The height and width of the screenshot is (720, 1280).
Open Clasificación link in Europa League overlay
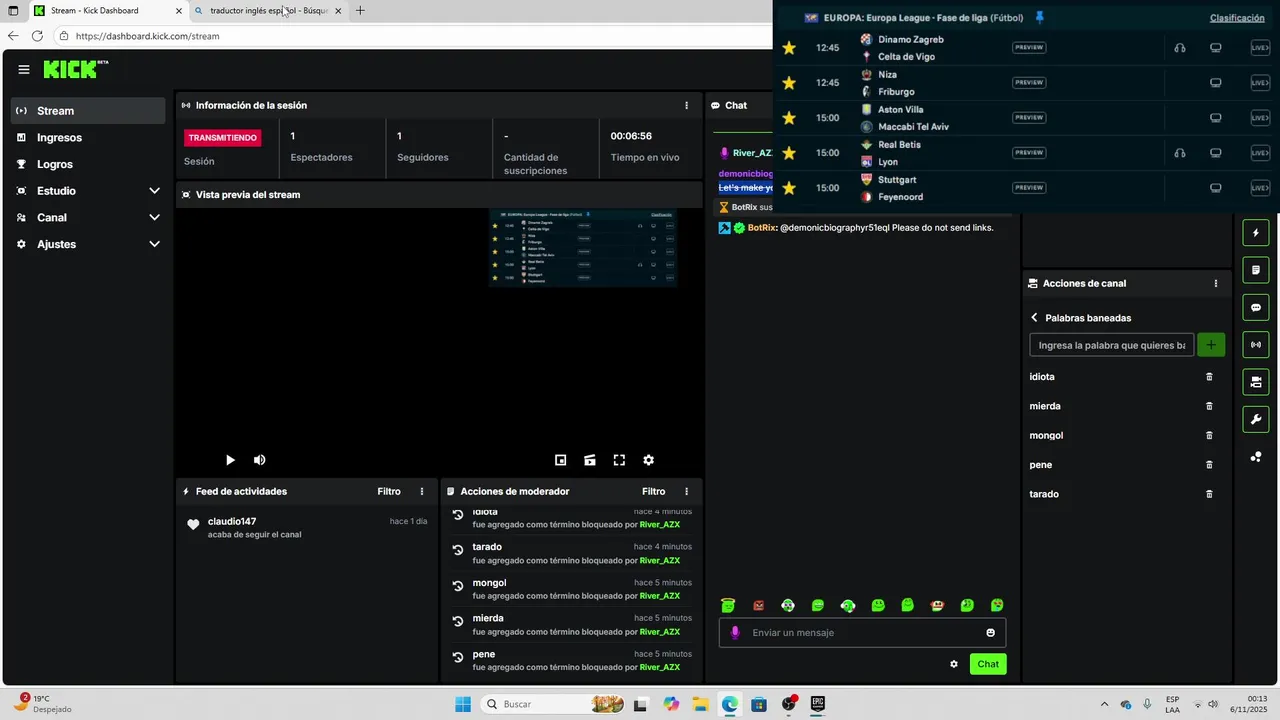(x=1237, y=18)
